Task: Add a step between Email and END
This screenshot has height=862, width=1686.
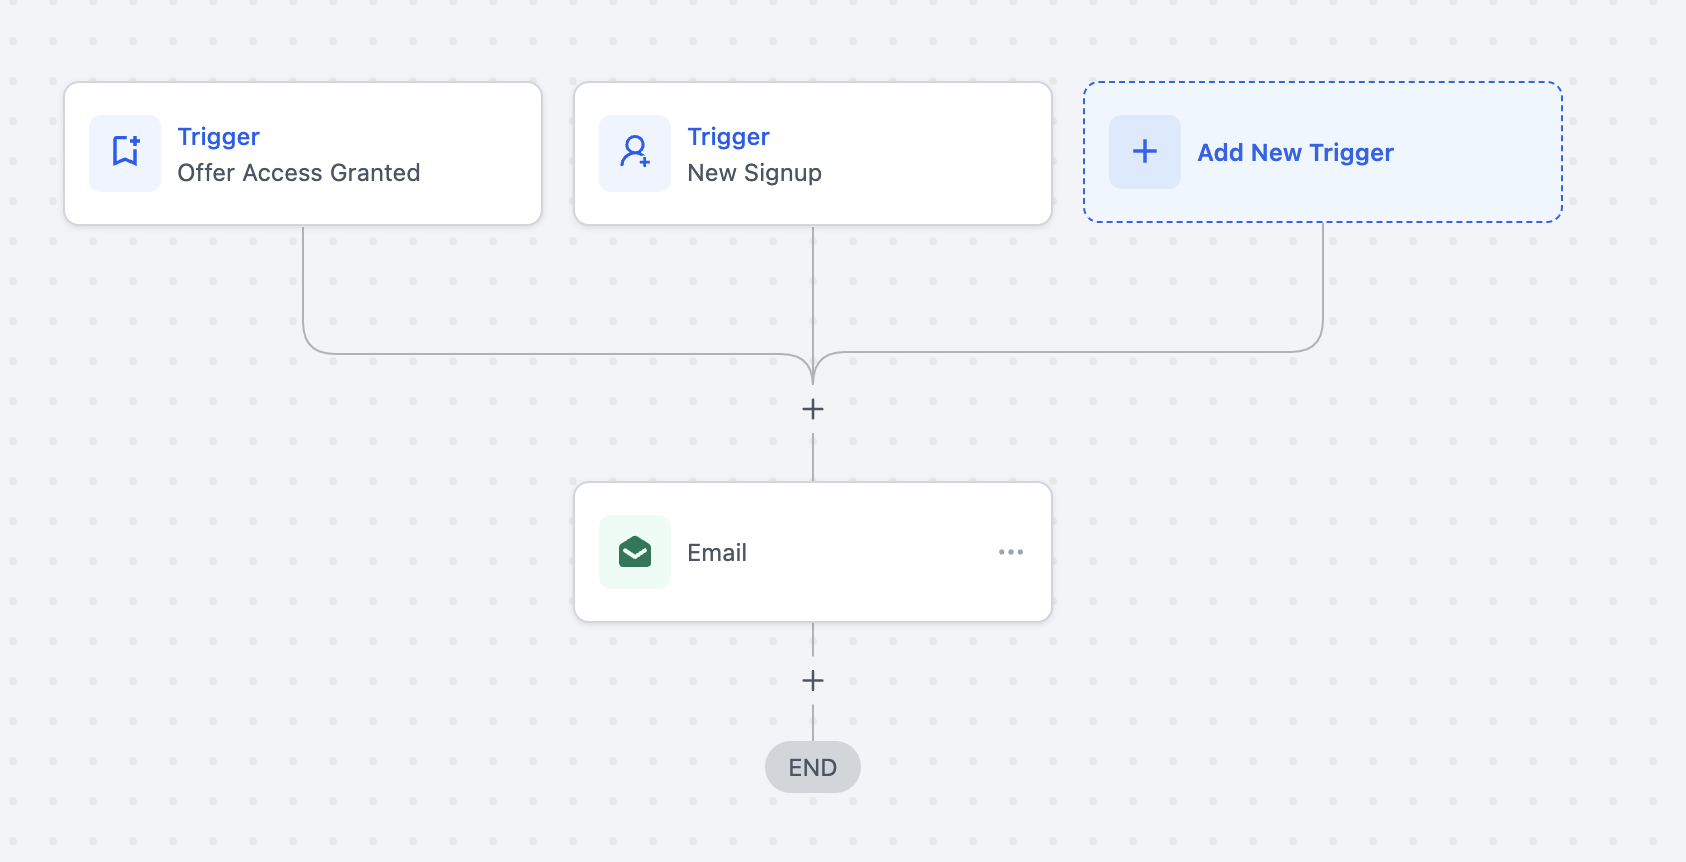Action: tap(813, 681)
